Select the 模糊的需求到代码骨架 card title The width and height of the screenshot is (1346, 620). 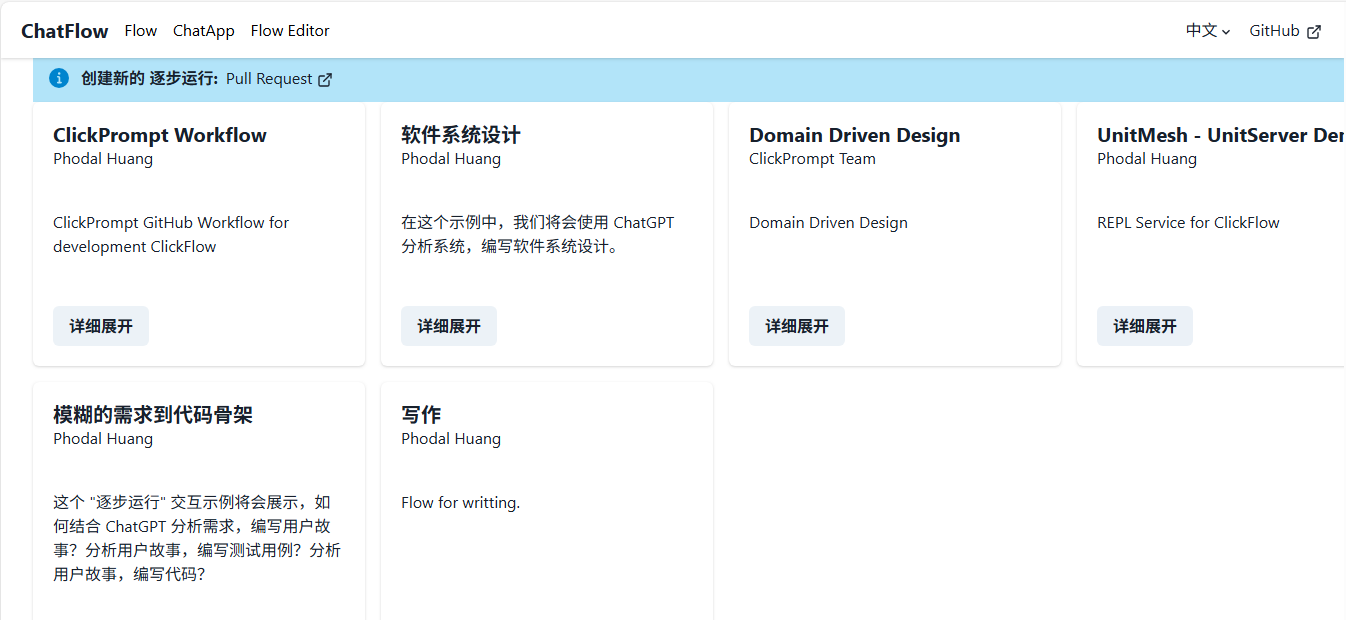tap(153, 415)
